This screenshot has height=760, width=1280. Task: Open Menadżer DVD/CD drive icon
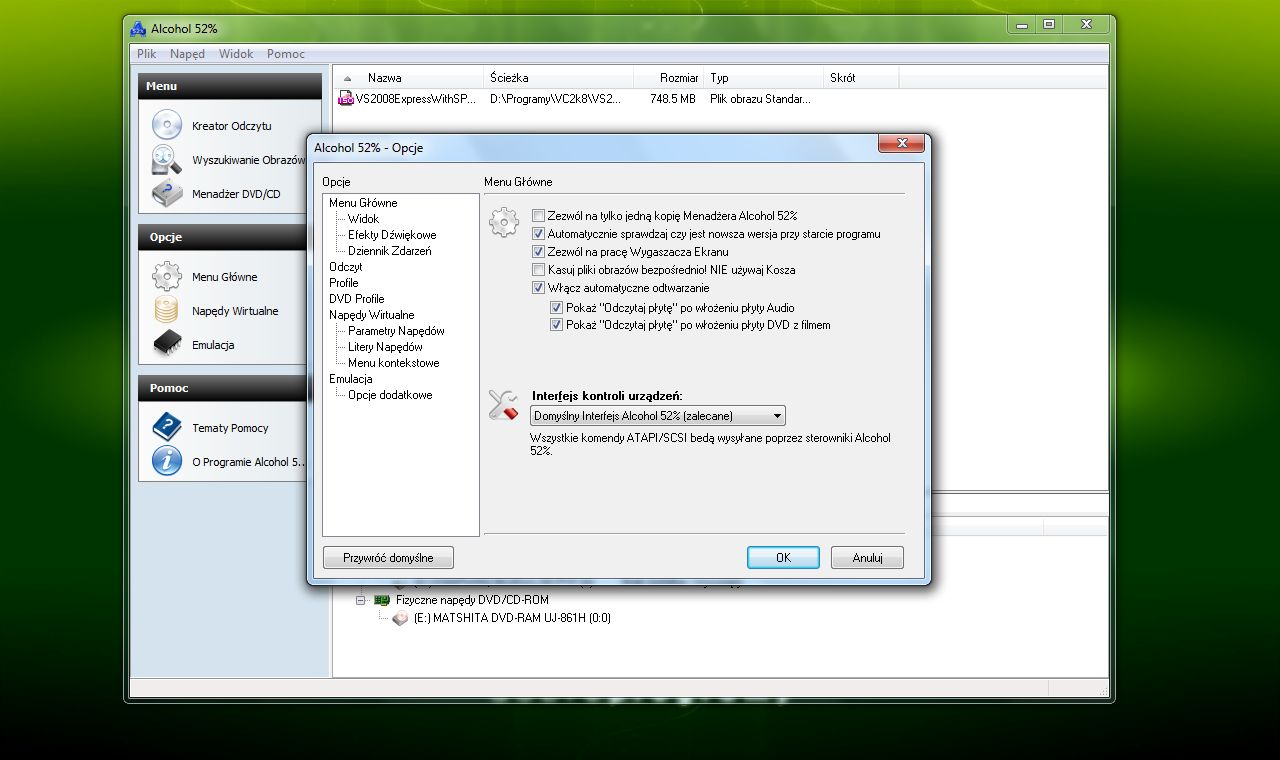point(166,193)
